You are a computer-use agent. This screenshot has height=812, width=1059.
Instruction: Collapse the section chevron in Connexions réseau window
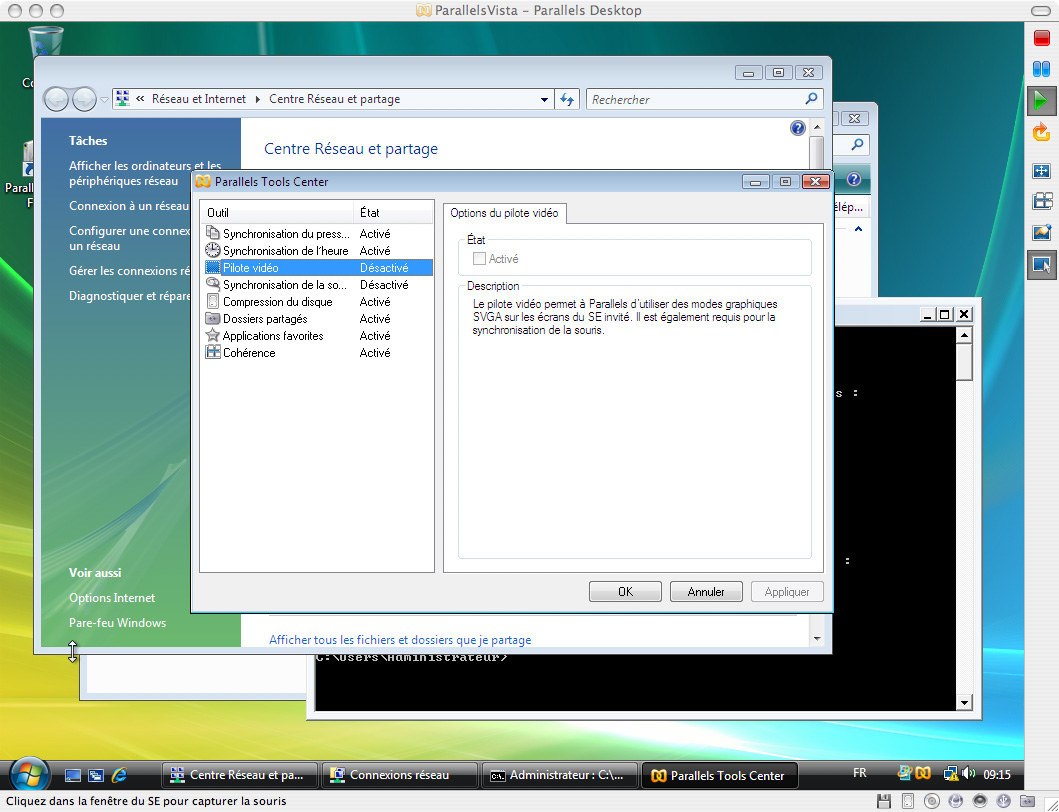858,229
